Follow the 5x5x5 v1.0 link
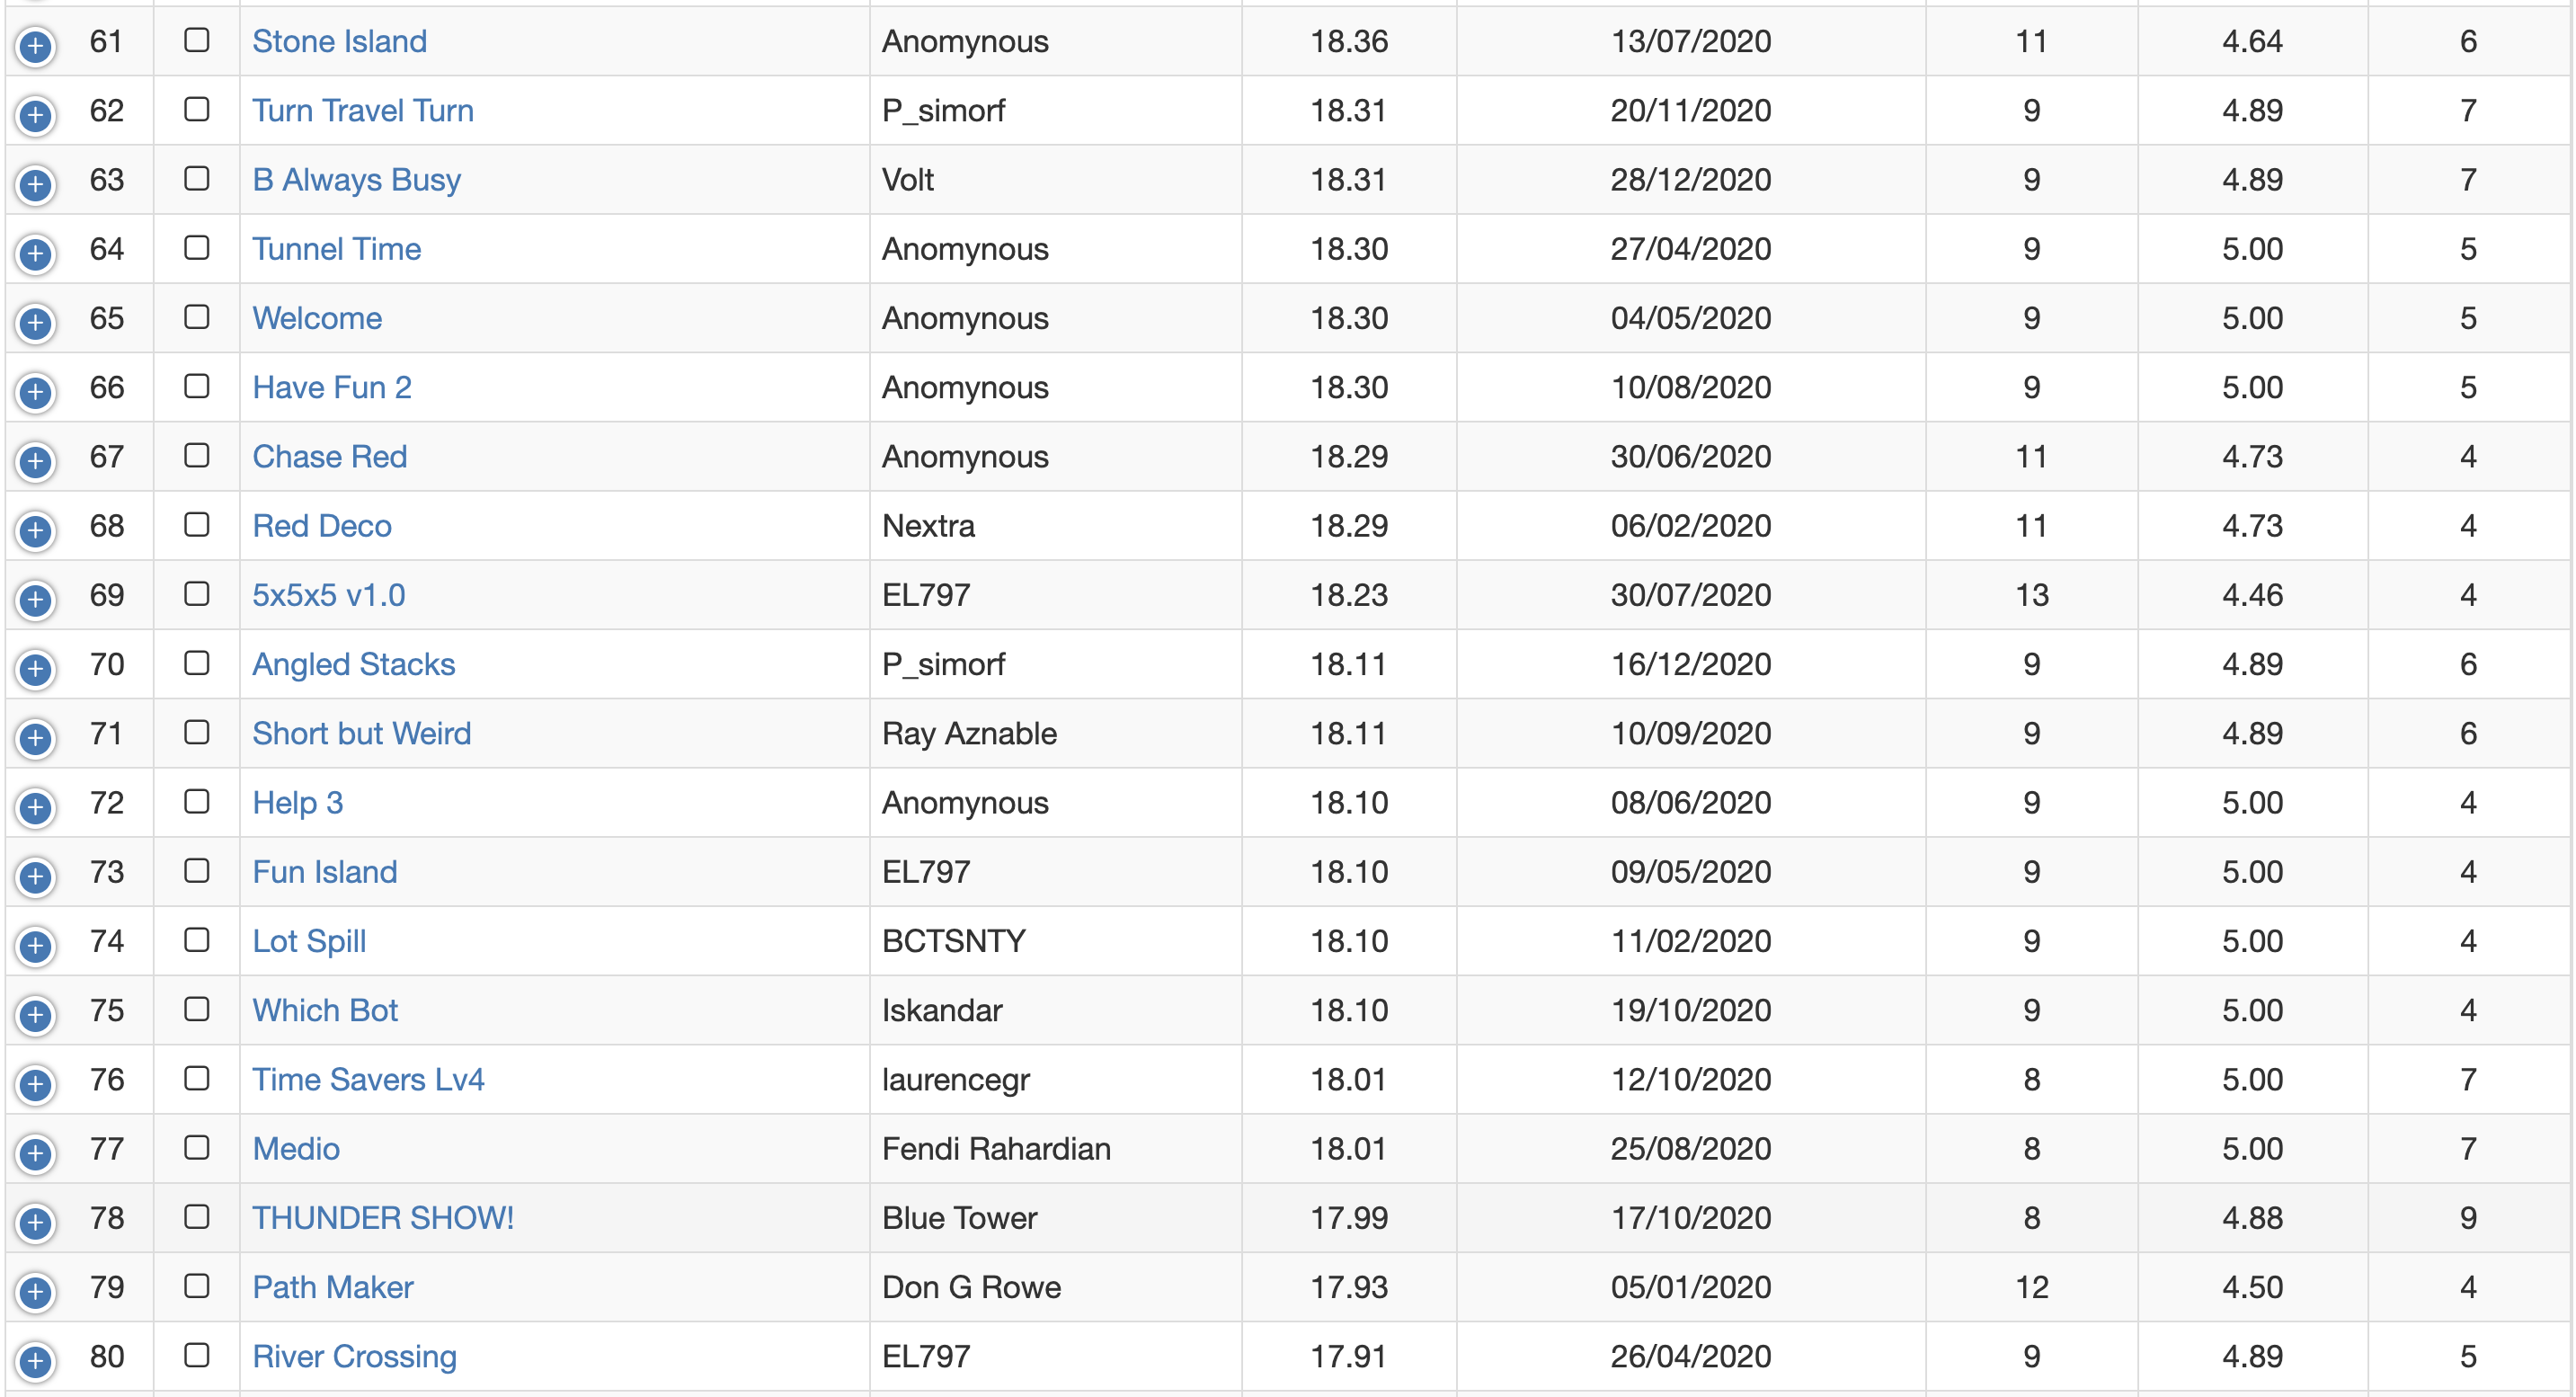 click(x=328, y=595)
